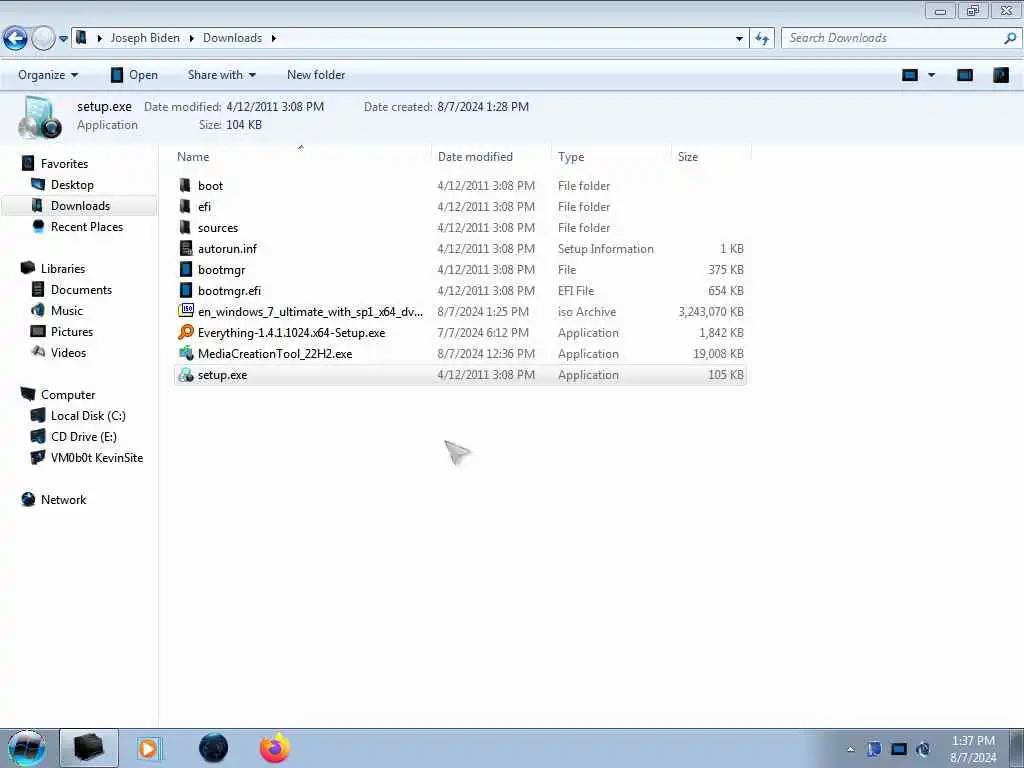Sort by the Date modified column header

[475, 157]
